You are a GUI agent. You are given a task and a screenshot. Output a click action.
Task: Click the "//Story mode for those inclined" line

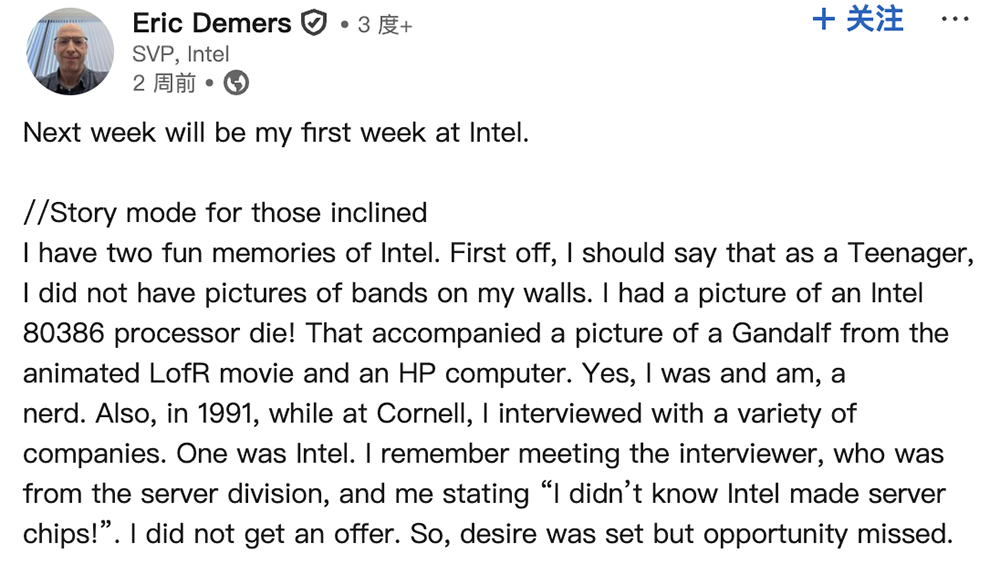(225, 213)
